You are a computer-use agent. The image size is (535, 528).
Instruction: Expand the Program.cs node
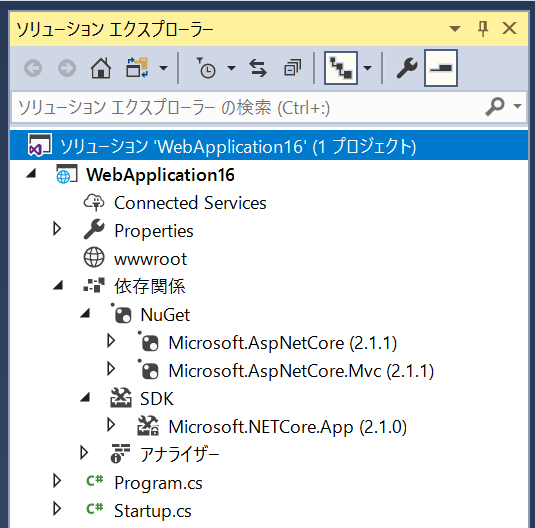point(57,481)
